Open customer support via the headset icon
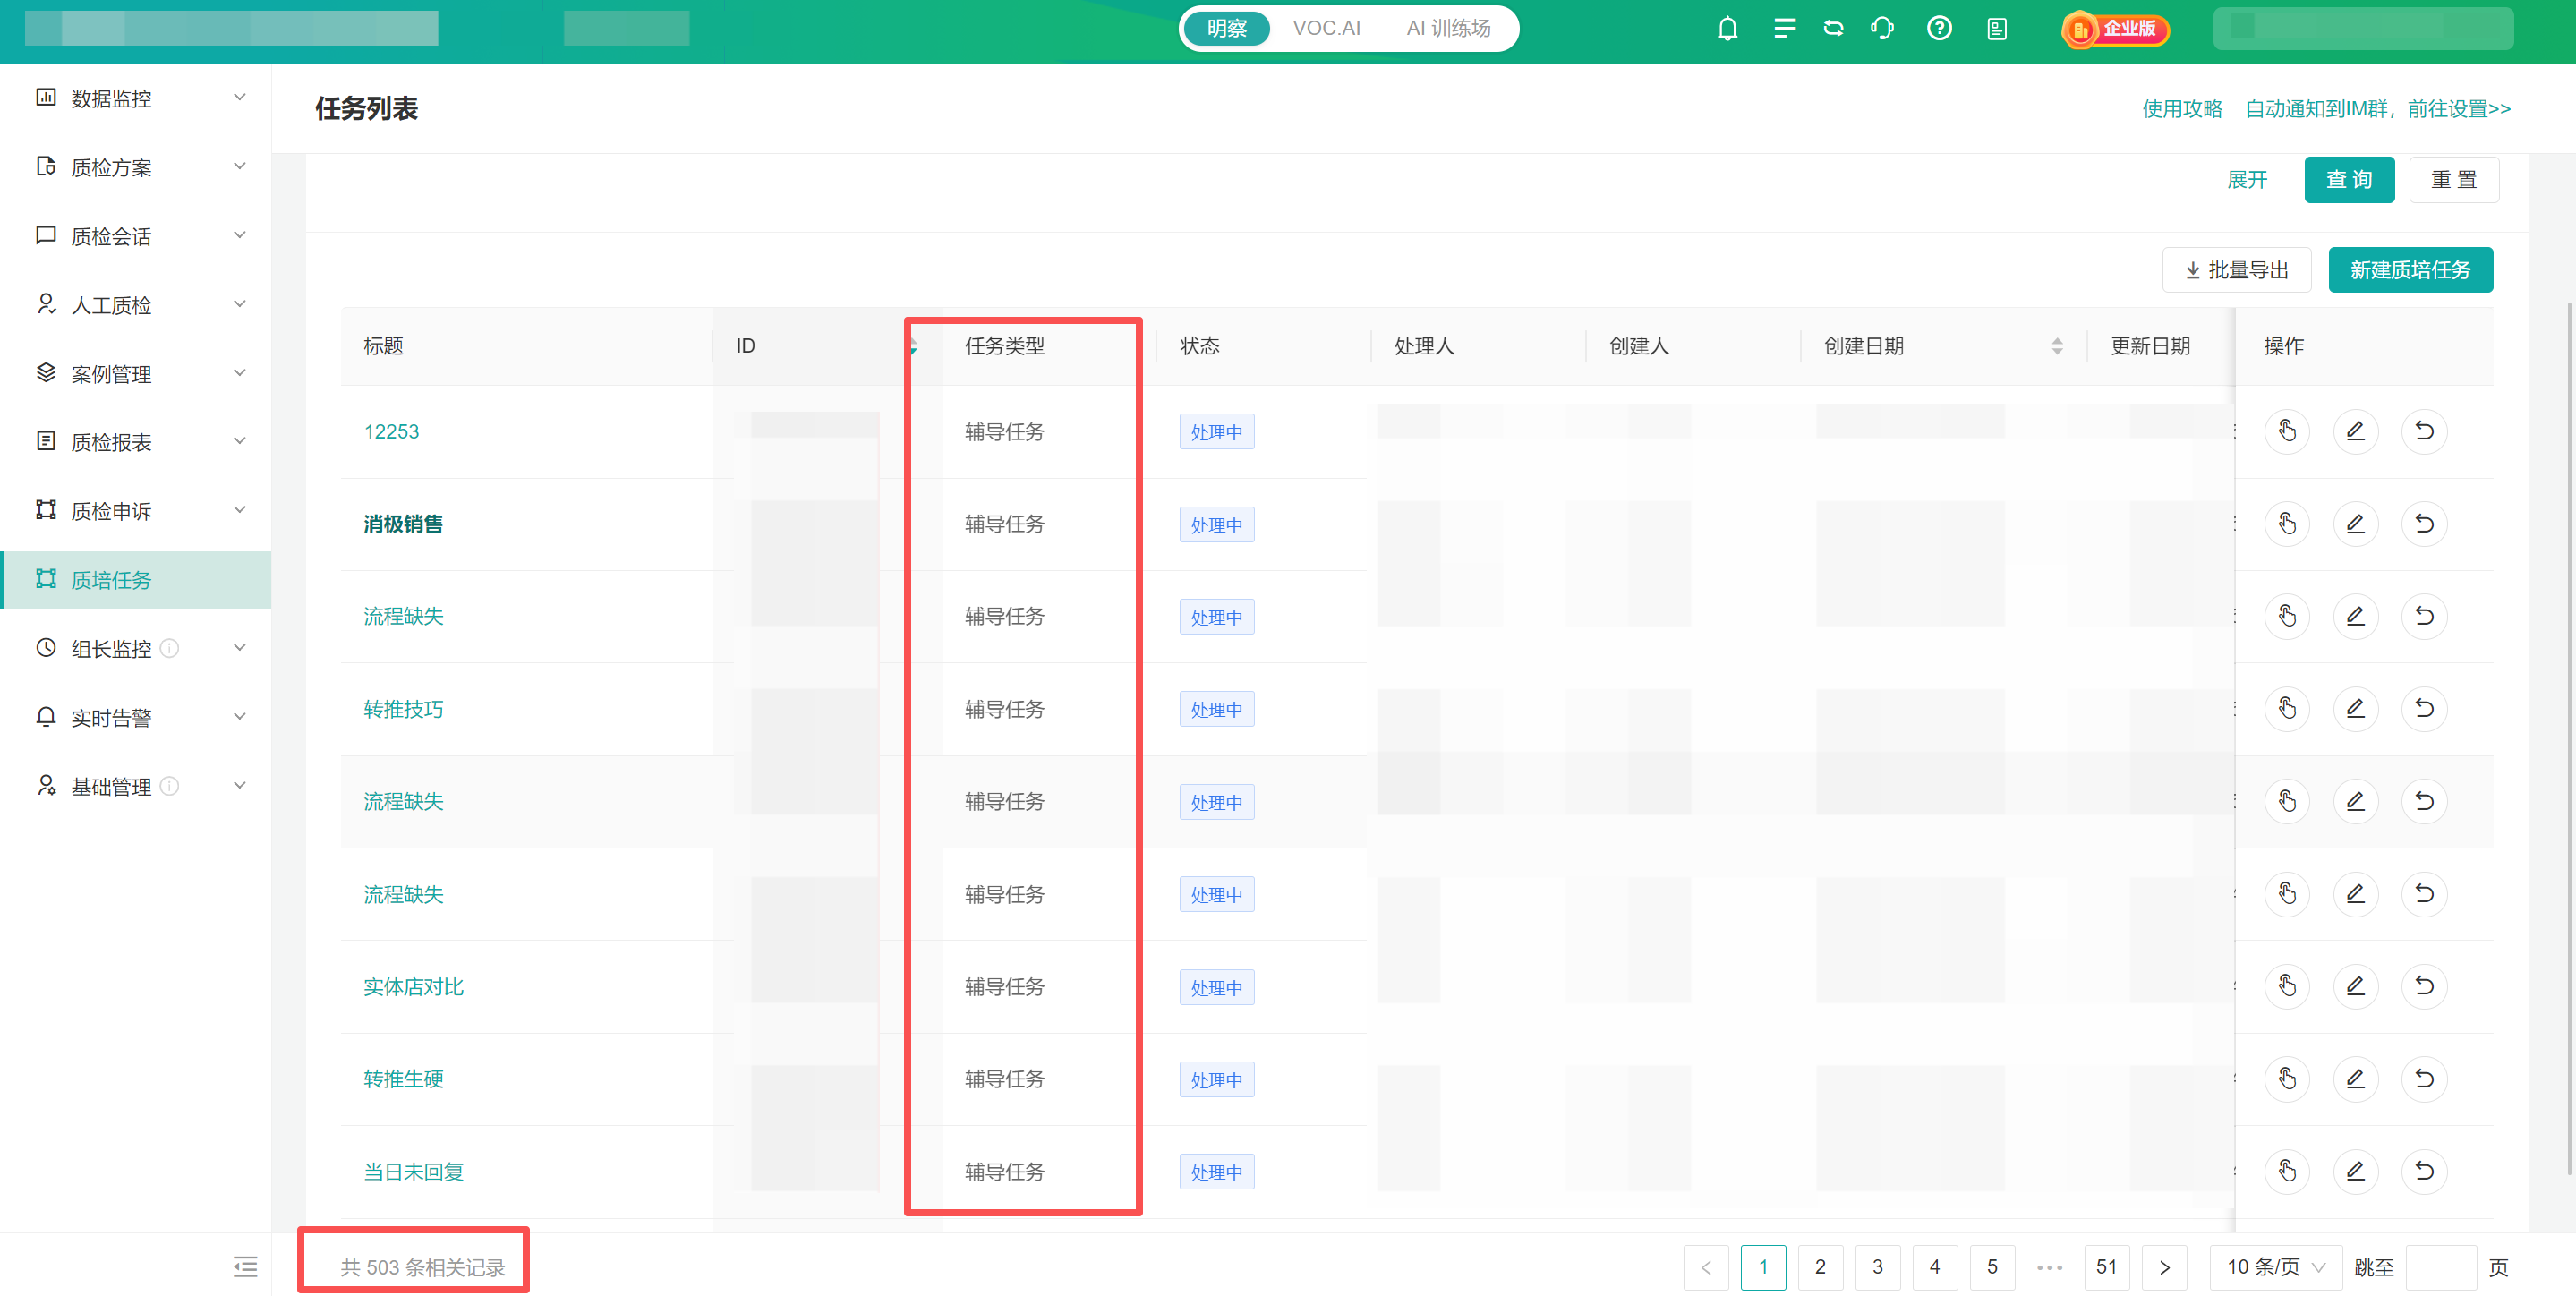 point(1881,28)
